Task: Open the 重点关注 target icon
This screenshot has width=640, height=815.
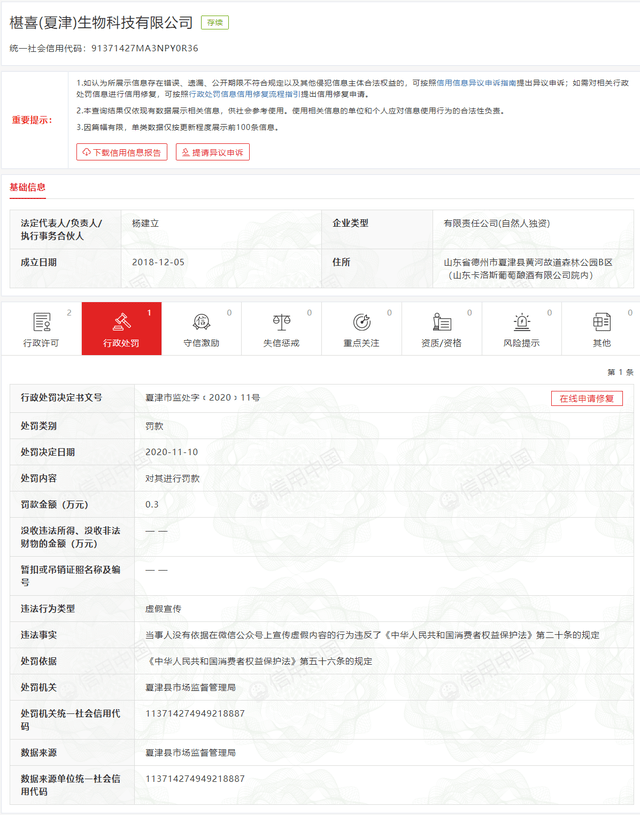Action: click(361, 322)
